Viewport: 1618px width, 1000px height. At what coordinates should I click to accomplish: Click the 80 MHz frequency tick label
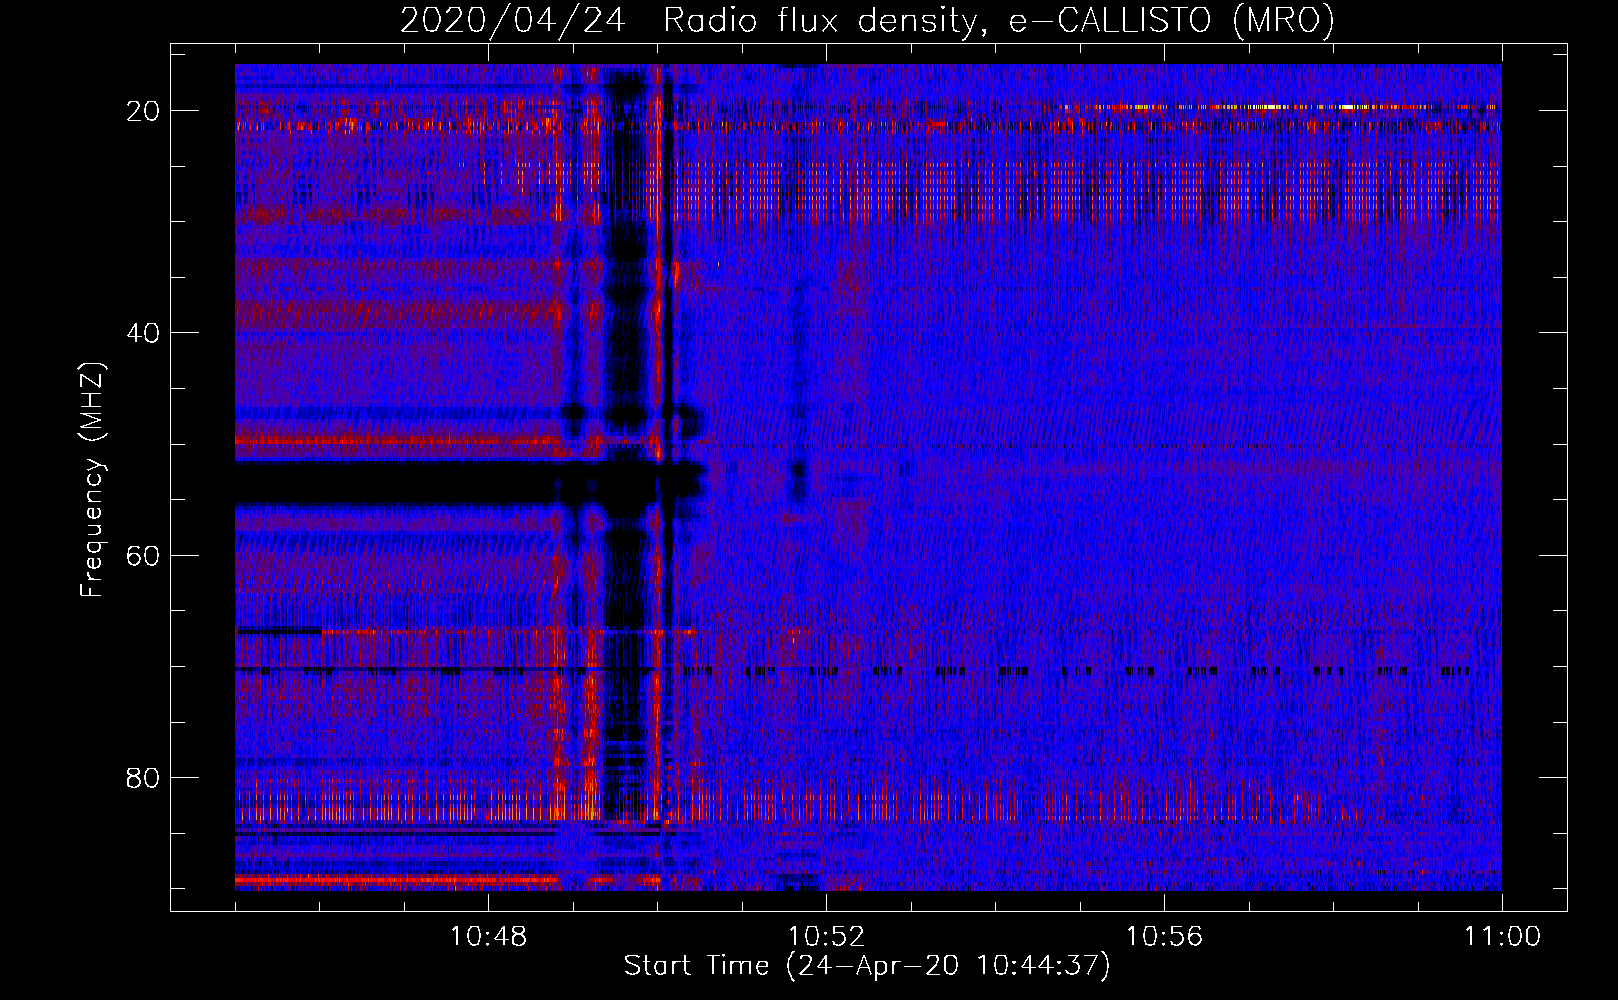tap(143, 778)
